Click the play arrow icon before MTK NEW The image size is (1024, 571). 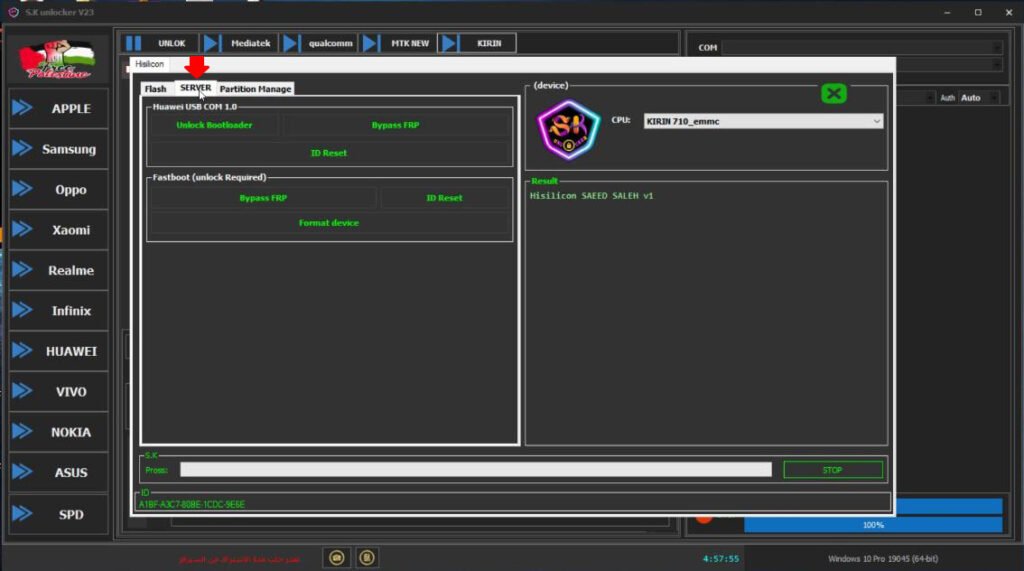[x=369, y=43]
